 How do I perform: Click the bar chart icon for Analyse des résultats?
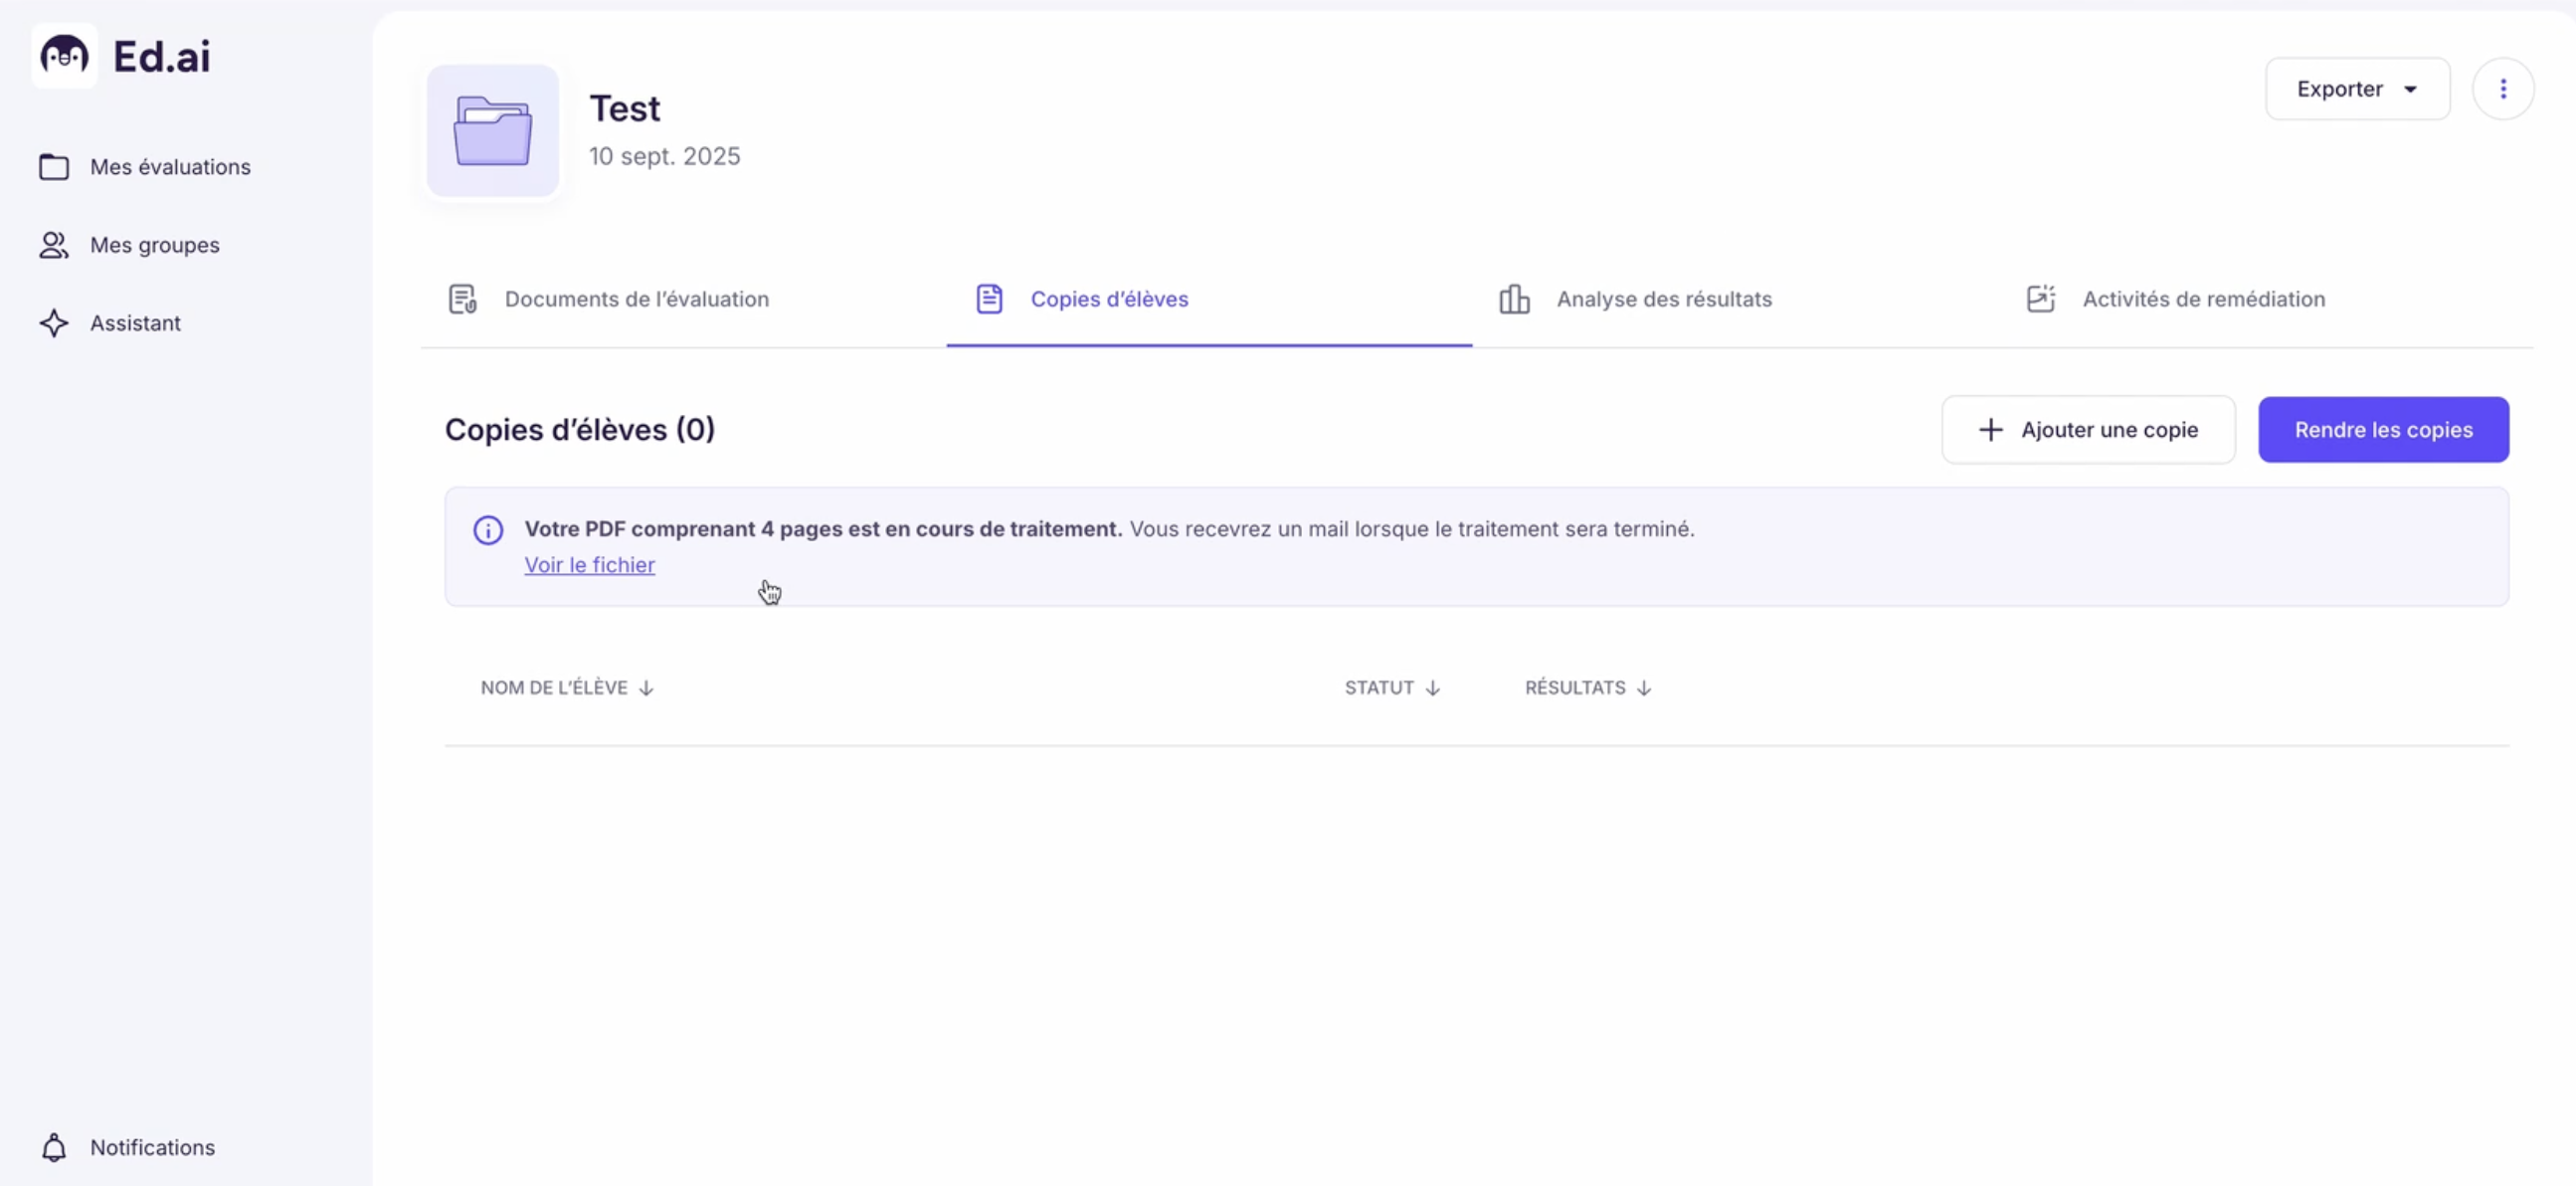(x=1514, y=299)
